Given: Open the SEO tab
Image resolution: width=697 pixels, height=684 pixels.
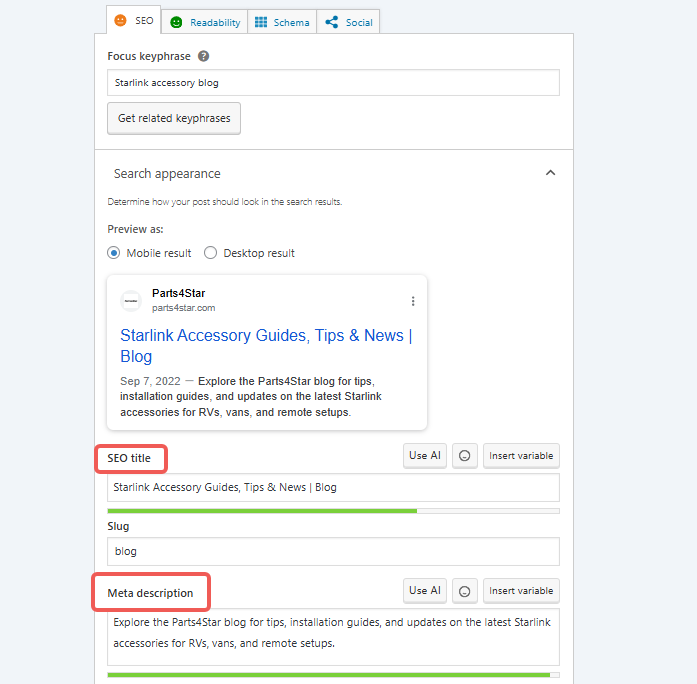Looking at the screenshot, I should tap(133, 20).
